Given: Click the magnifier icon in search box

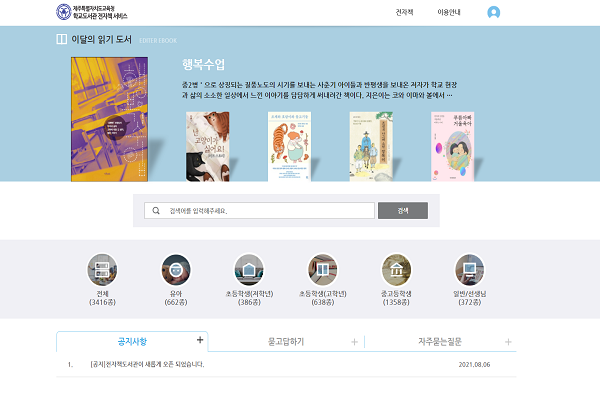Looking at the screenshot, I should [156, 211].
